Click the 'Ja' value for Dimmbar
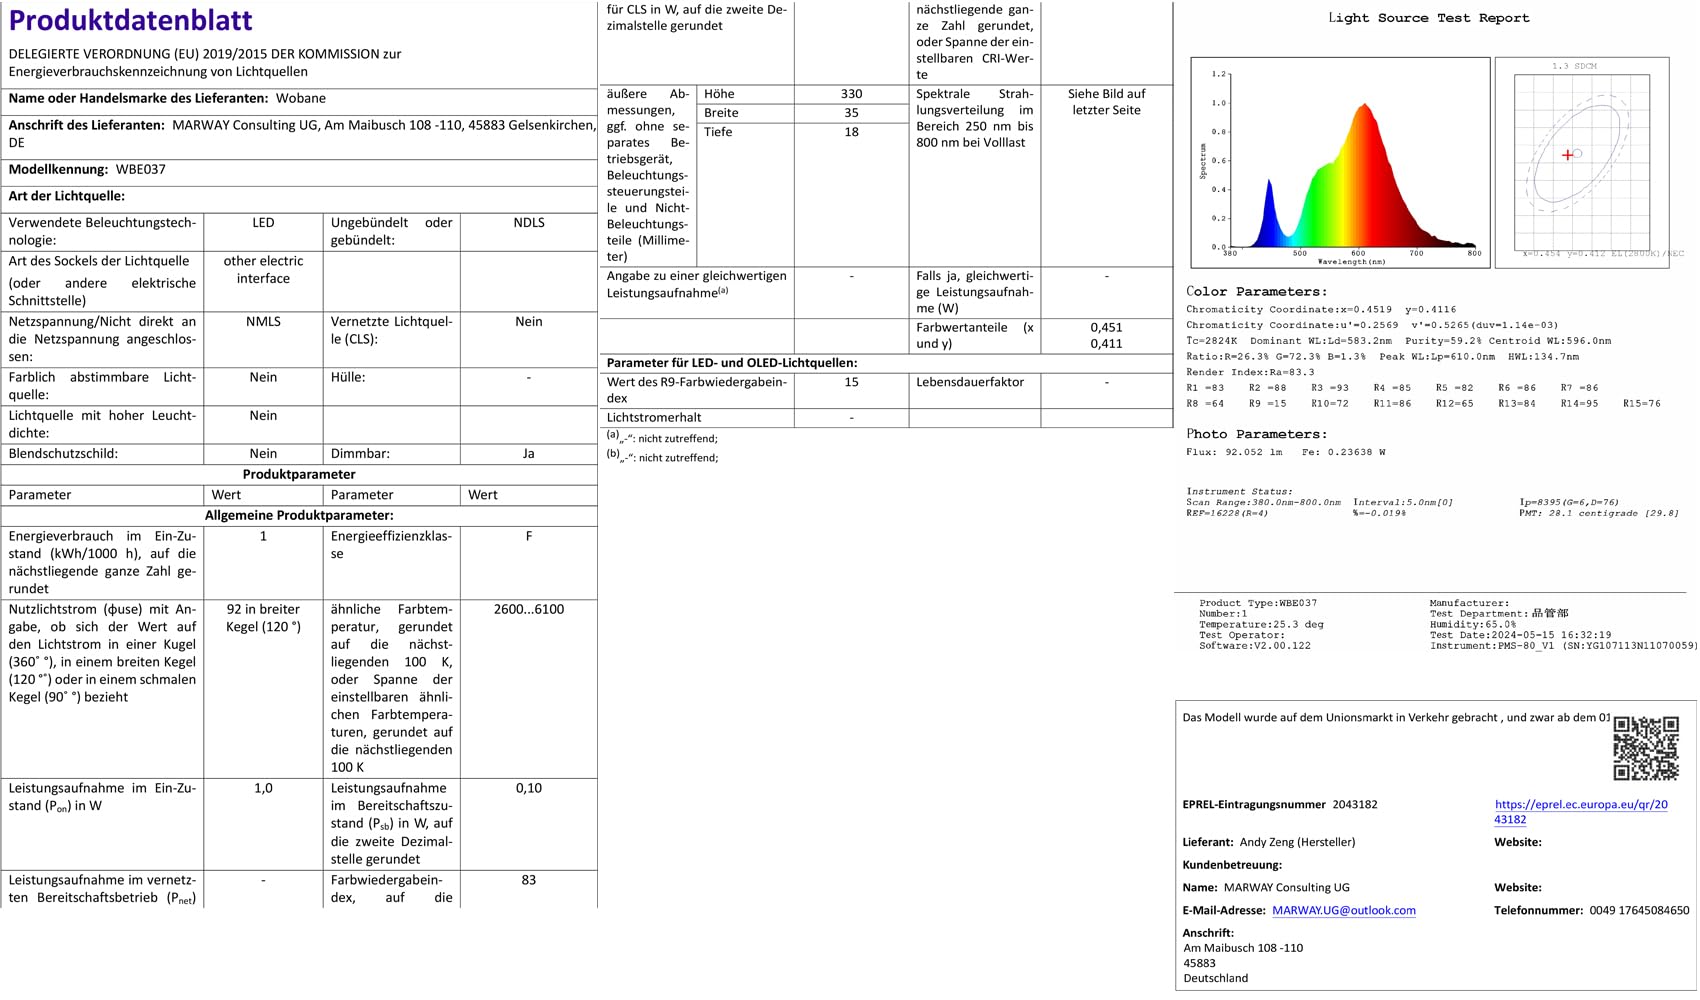 529,453
